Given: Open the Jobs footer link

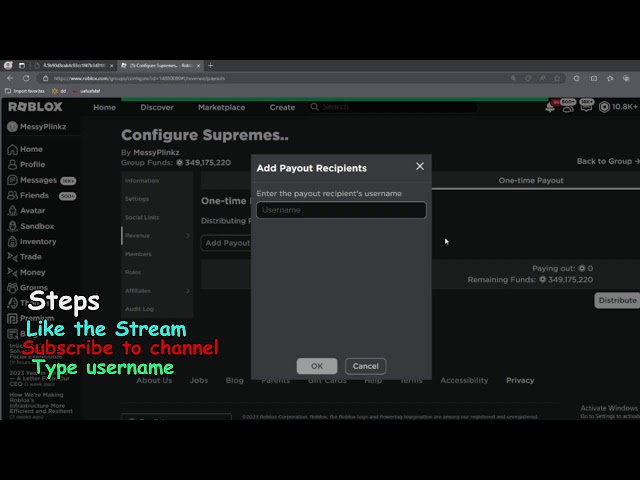Looking at the screenshot, I should [x=199, y=380].
